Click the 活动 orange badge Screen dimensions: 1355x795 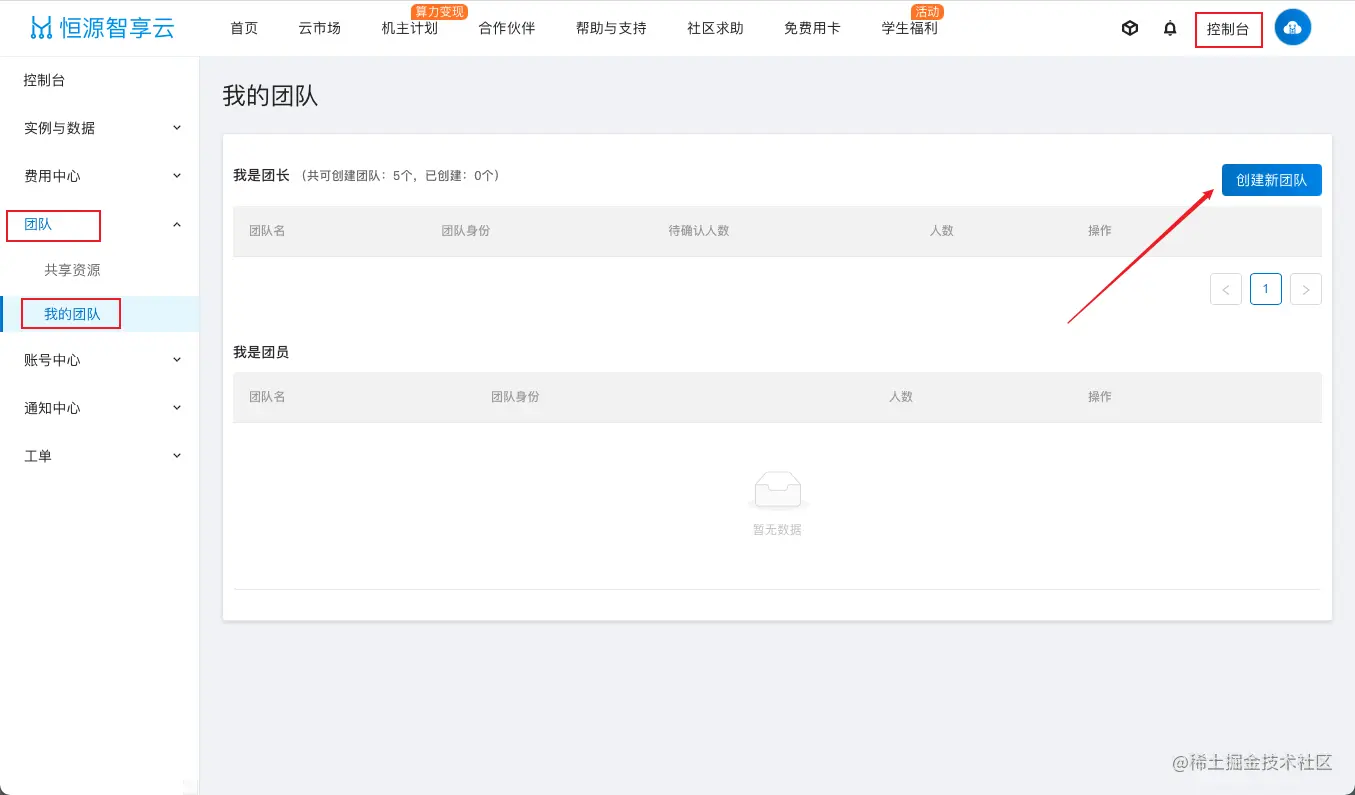point(927,12)
